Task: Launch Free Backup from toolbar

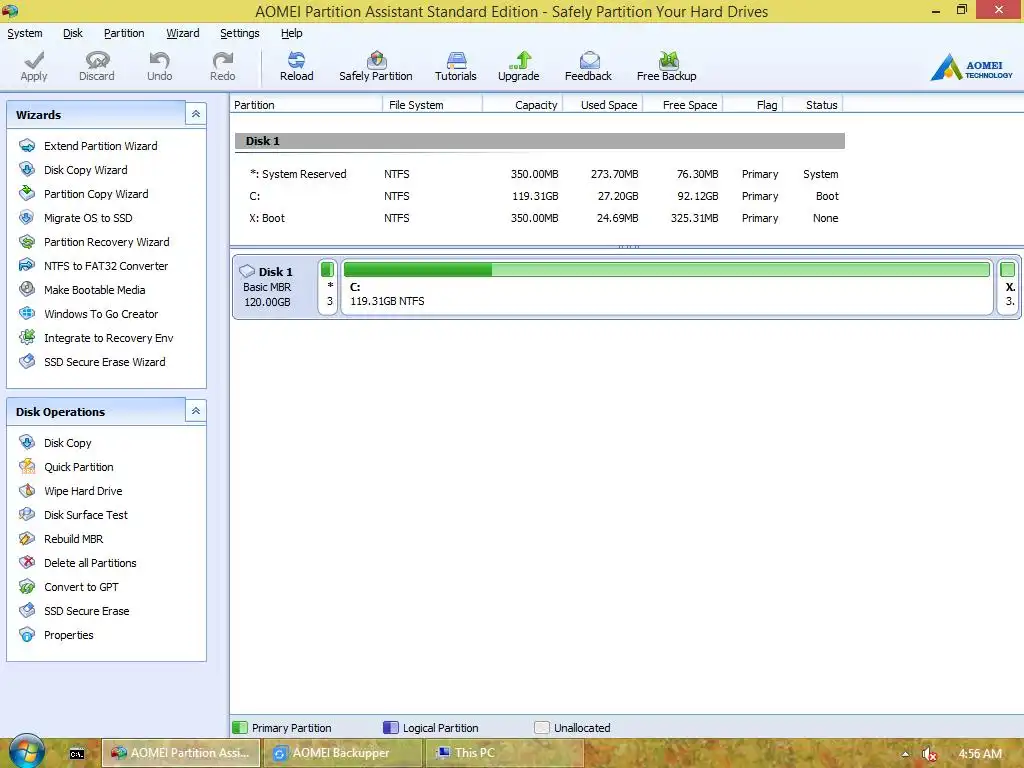Action: (x=667, y=66)
